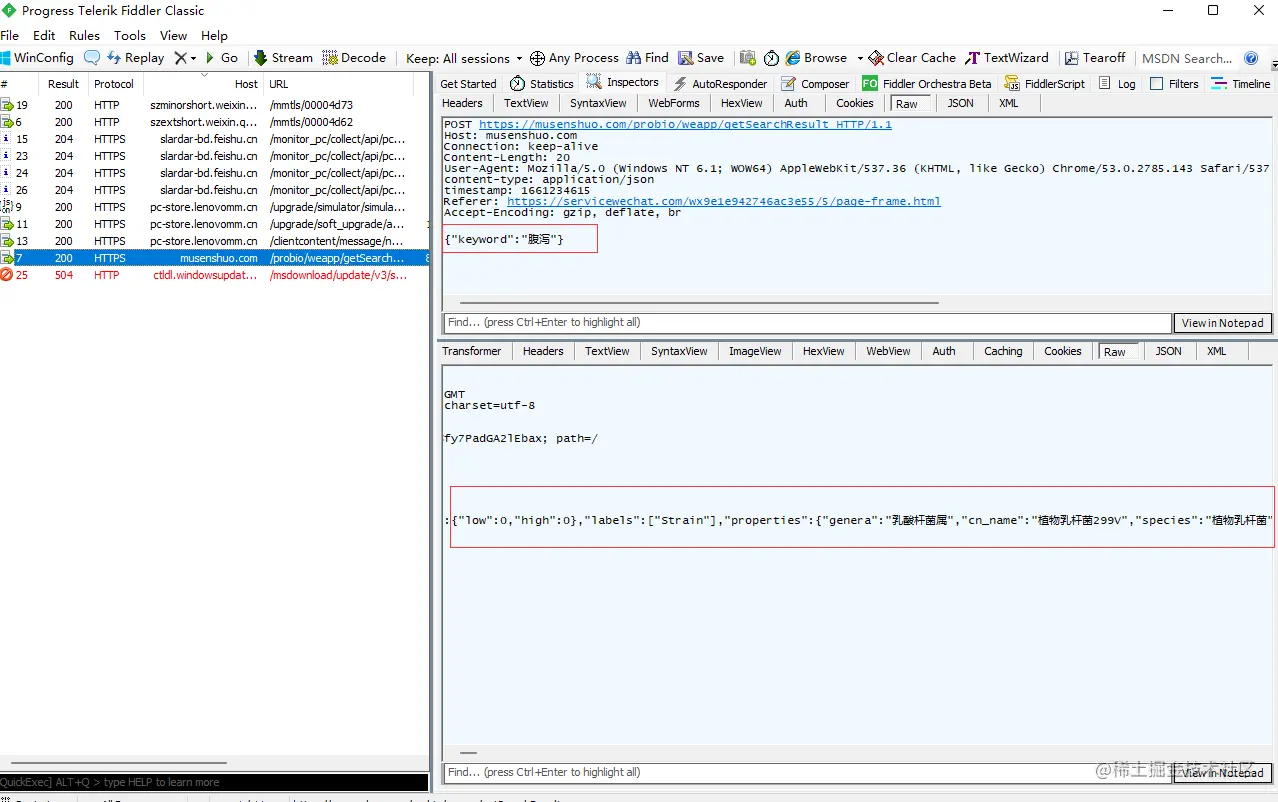
Task: Select session 9 /upgrade/simulator row
Action: point(214,207)
